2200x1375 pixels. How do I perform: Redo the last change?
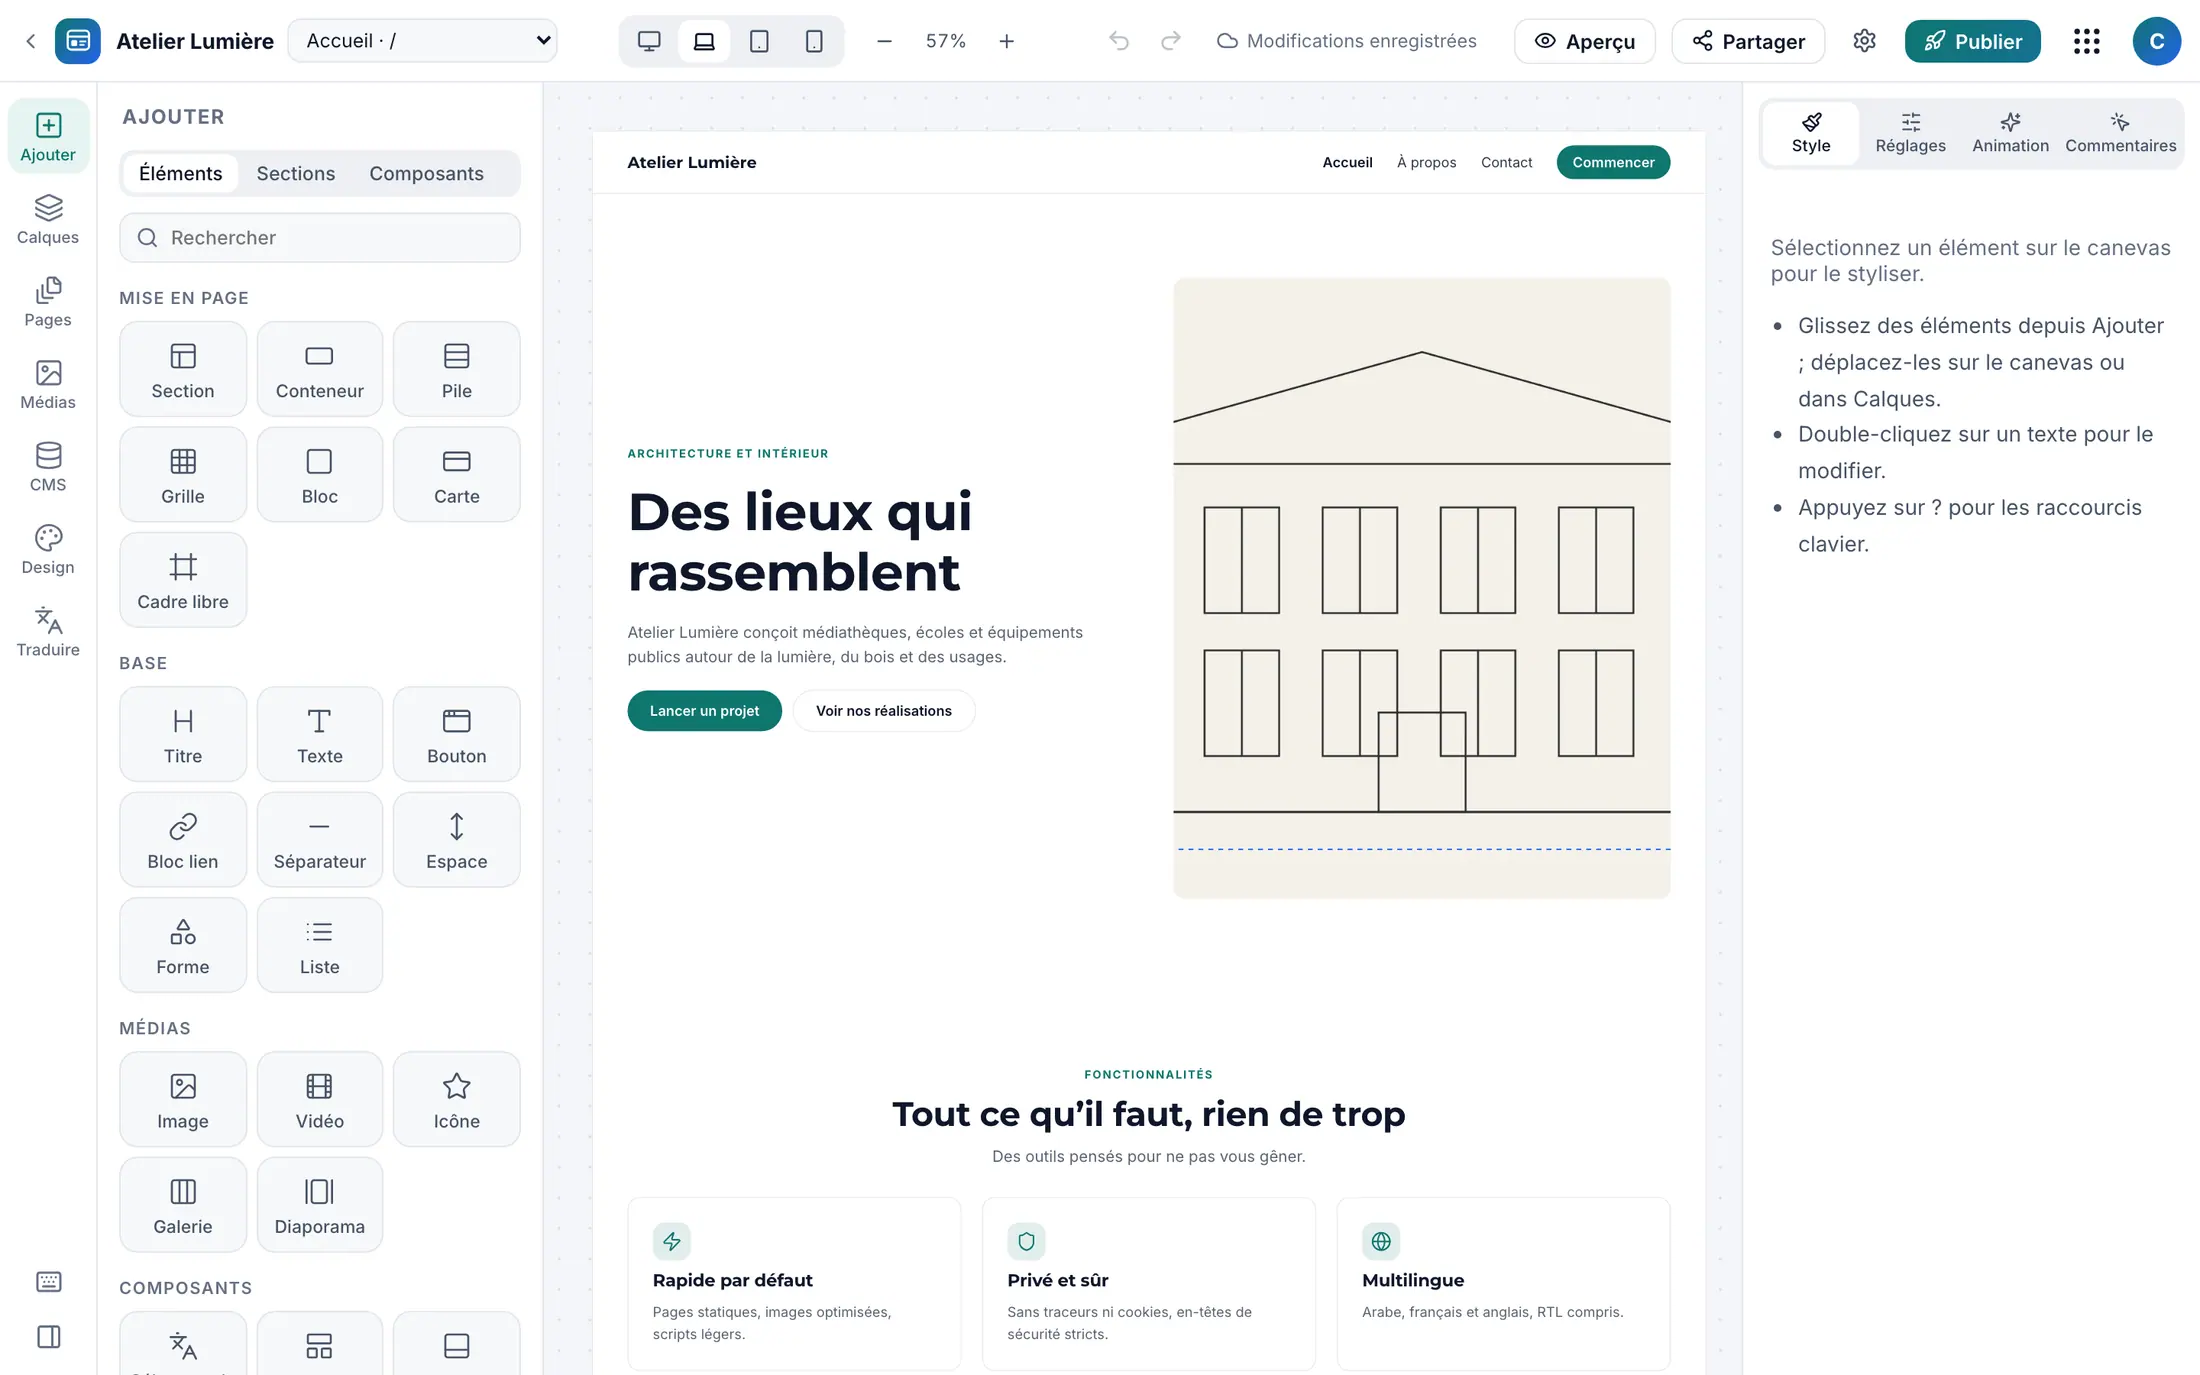(1170, 41)
